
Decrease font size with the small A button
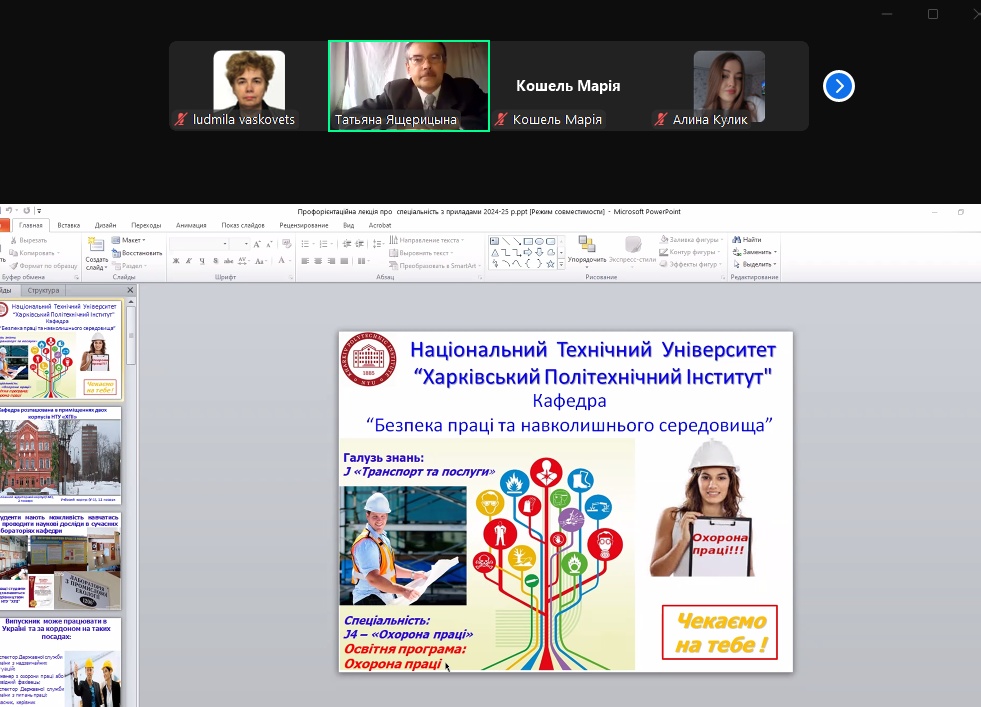269,244
